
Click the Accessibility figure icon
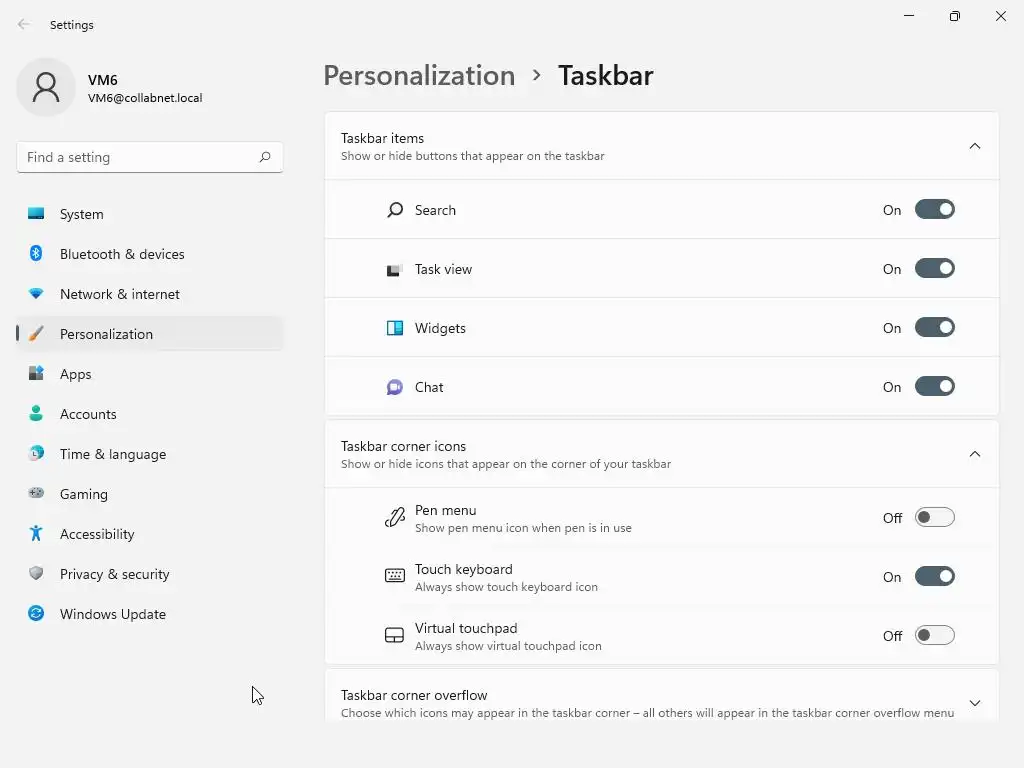tap(36, 534)
